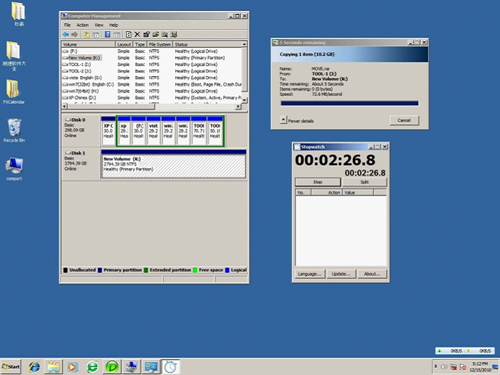
Task: Select the (F:) partition block in Disk 0
Action: 138,131
